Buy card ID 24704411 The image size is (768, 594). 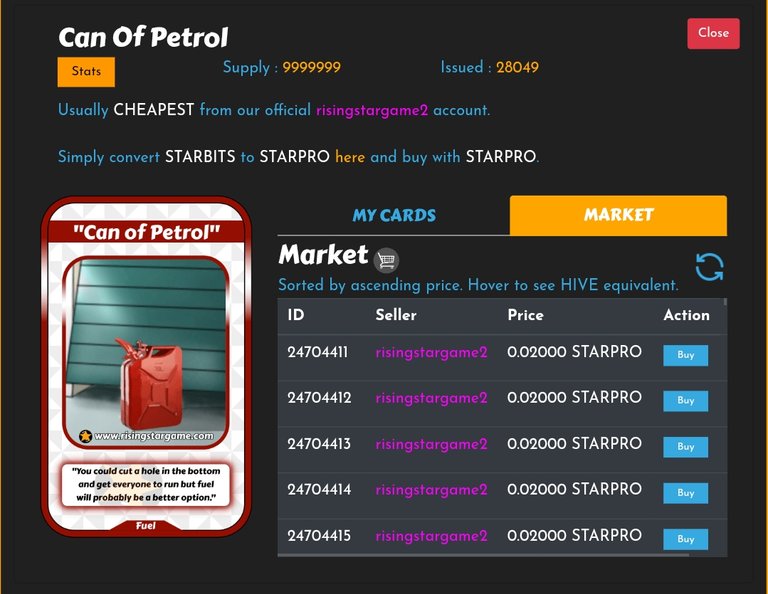coord(685,355)
